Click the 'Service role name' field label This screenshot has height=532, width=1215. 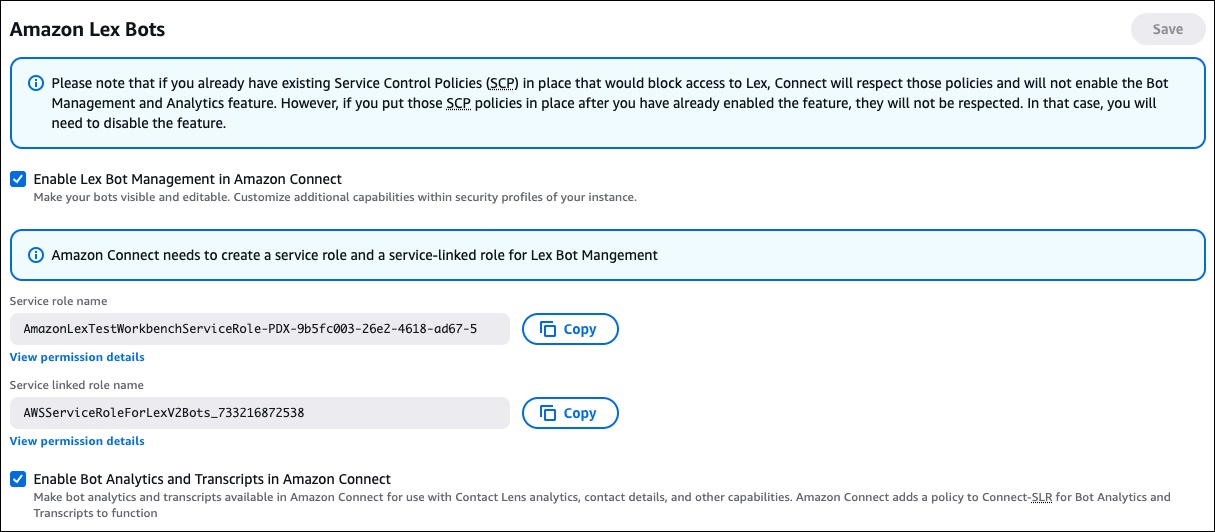tap(58, 301)
